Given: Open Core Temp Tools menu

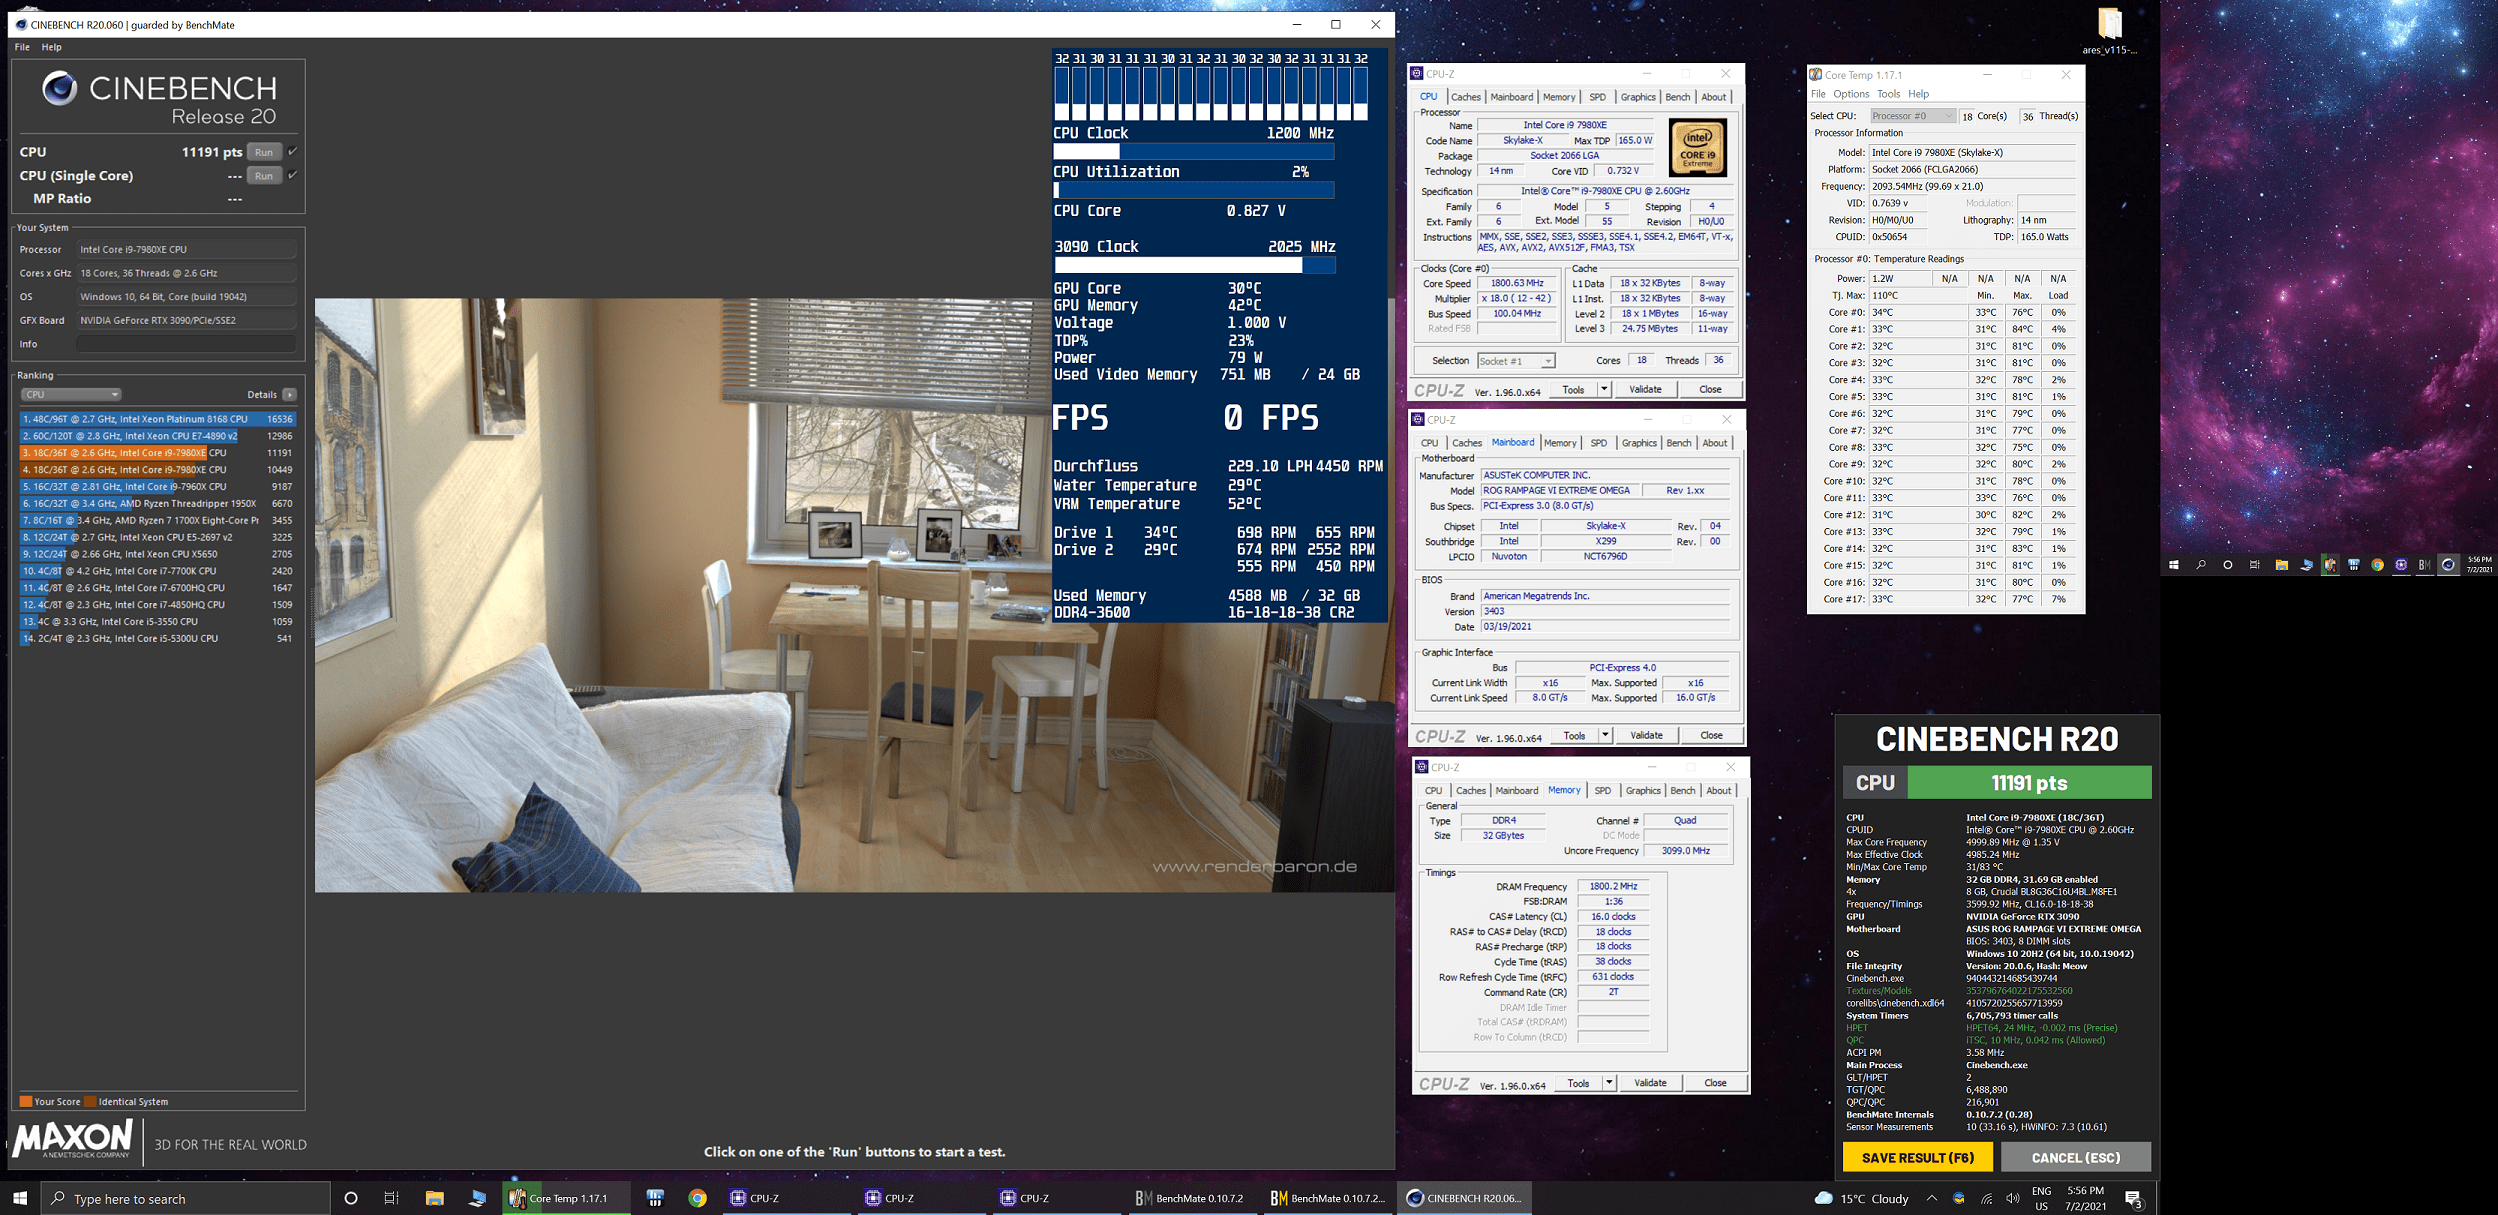Looking at the screenshot, I should [1888, 94].
